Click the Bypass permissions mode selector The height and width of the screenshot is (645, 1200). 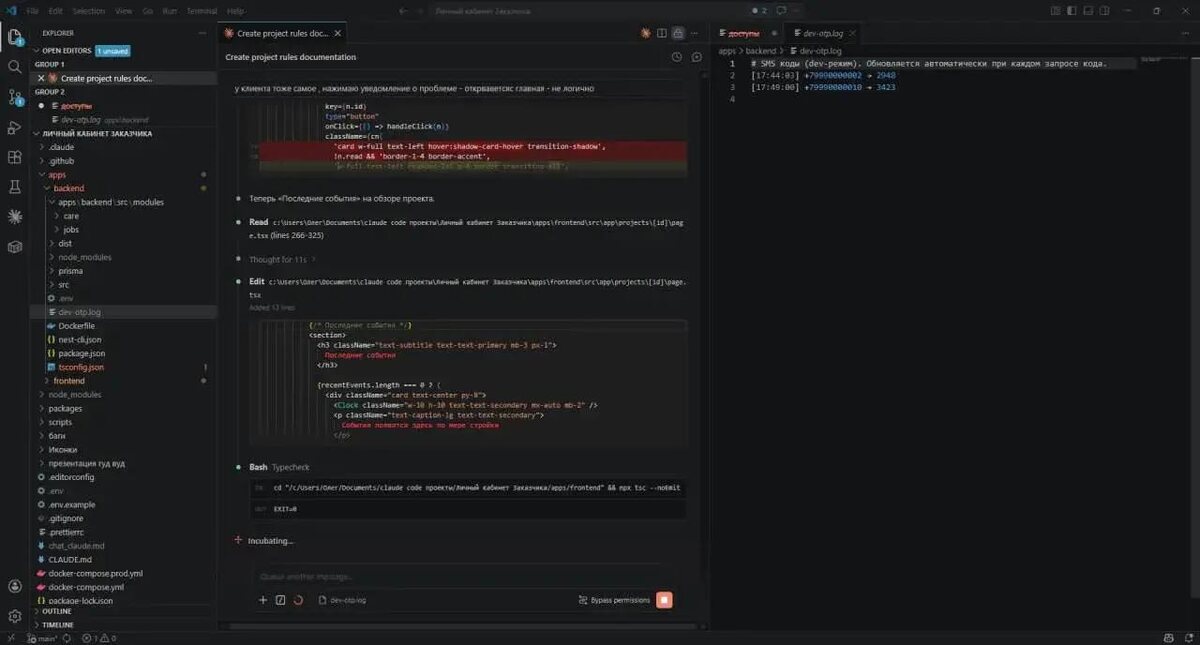tap(614, 600)
